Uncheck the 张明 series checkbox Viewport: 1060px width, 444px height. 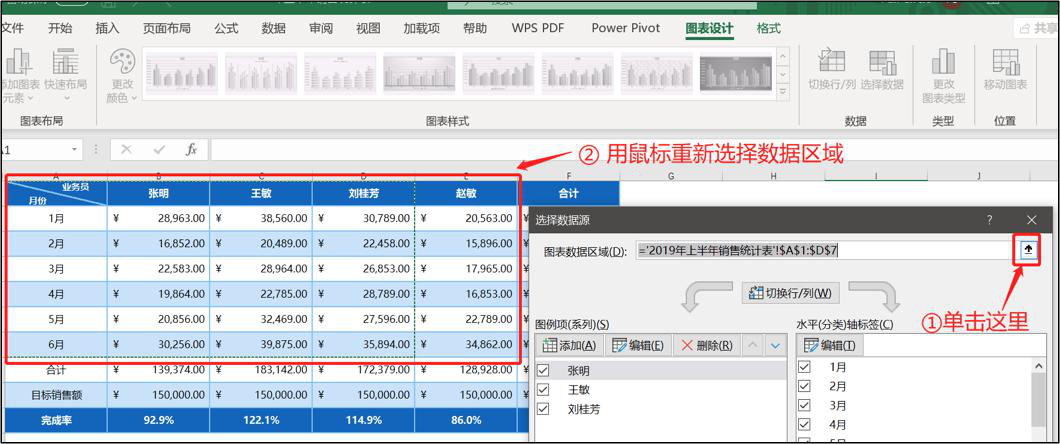click(543, 371)
